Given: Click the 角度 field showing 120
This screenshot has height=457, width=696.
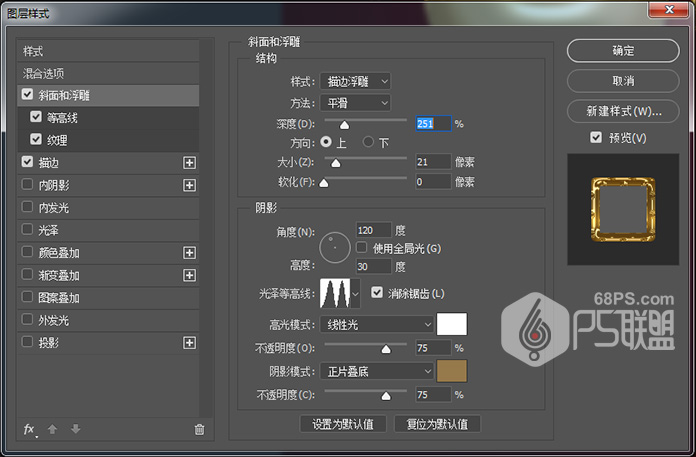Looking at the screenshot, I should [374, 230].
